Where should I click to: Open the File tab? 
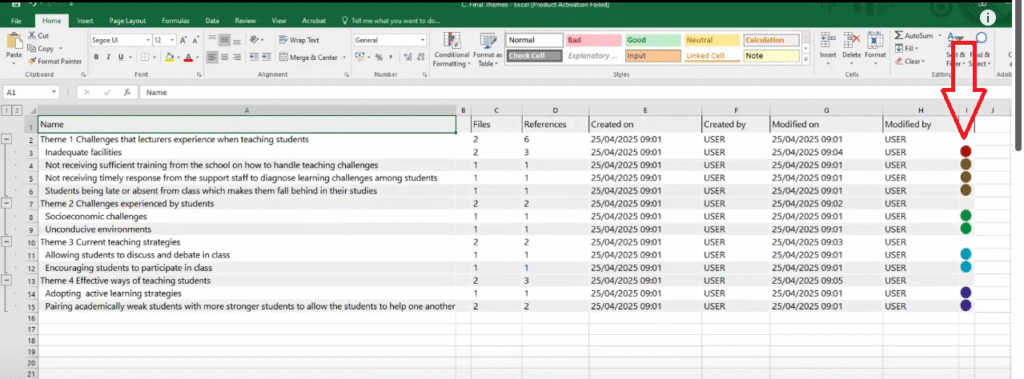(x=16, y=21)
